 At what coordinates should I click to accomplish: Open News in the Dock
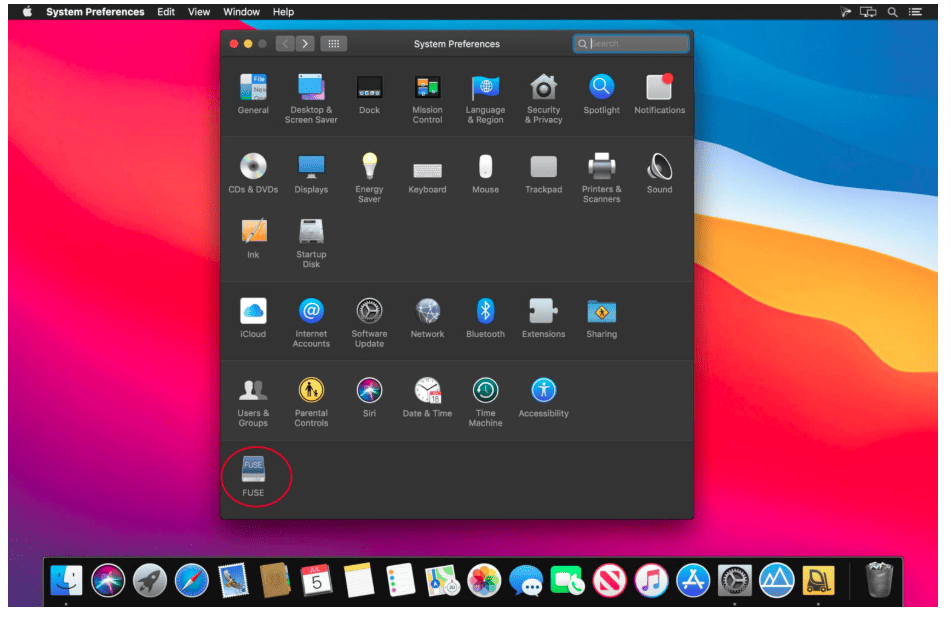610,580
